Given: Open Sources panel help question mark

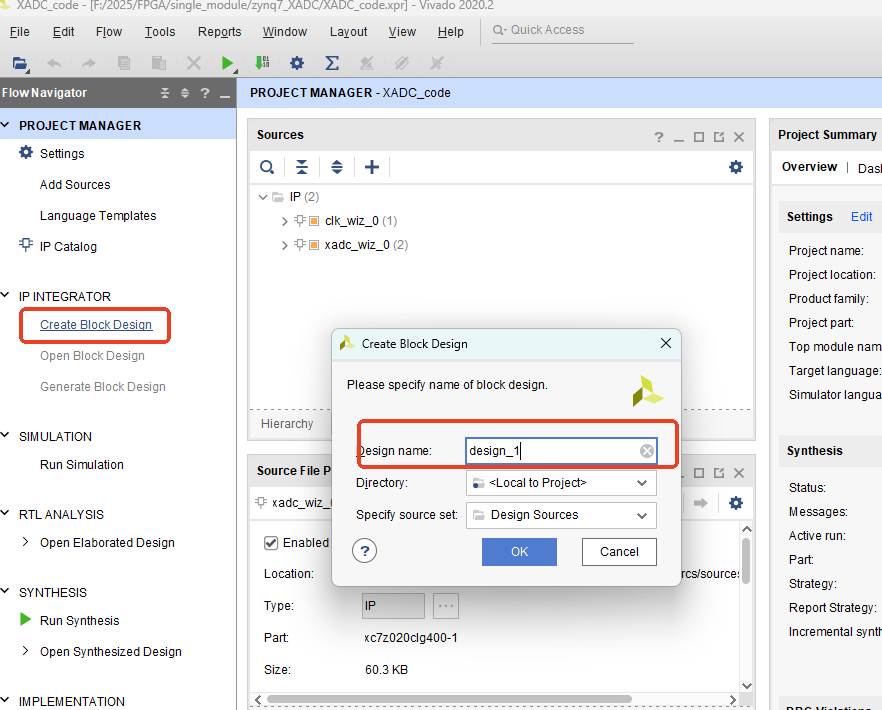Looking at the screenshot, I should [659, 137].
